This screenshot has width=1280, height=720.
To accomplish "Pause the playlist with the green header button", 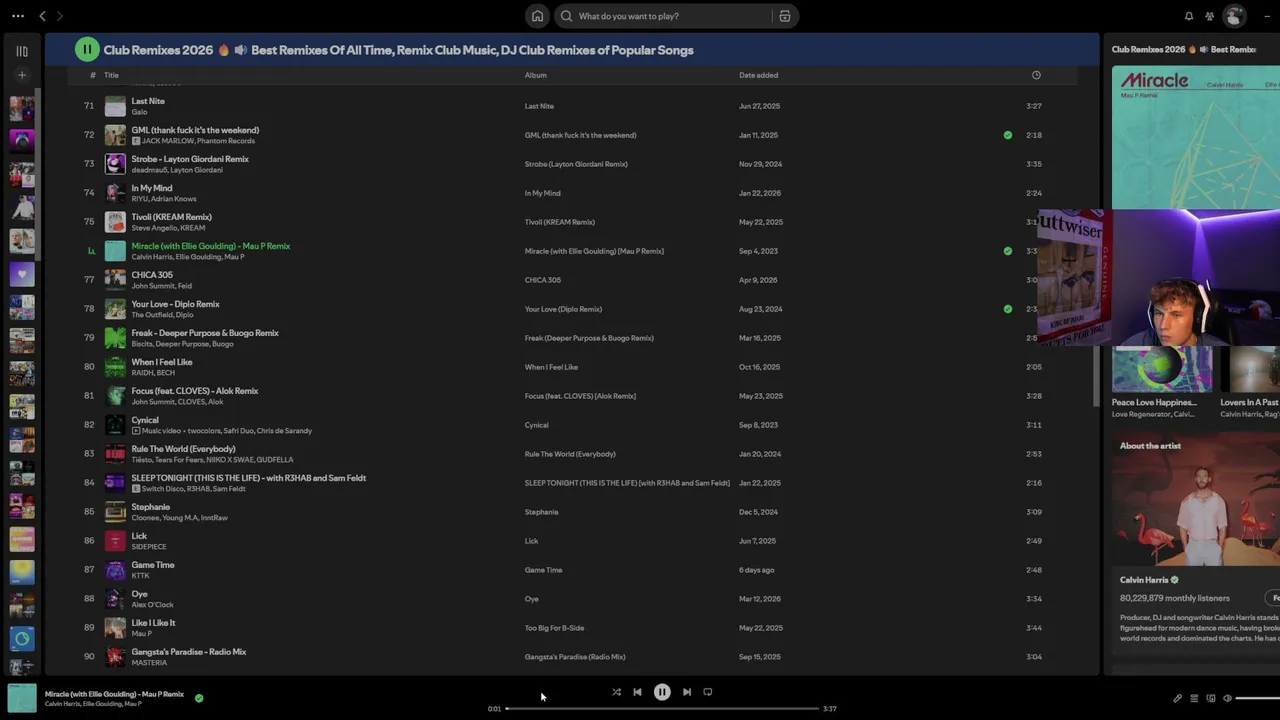I will click(87, 49).
